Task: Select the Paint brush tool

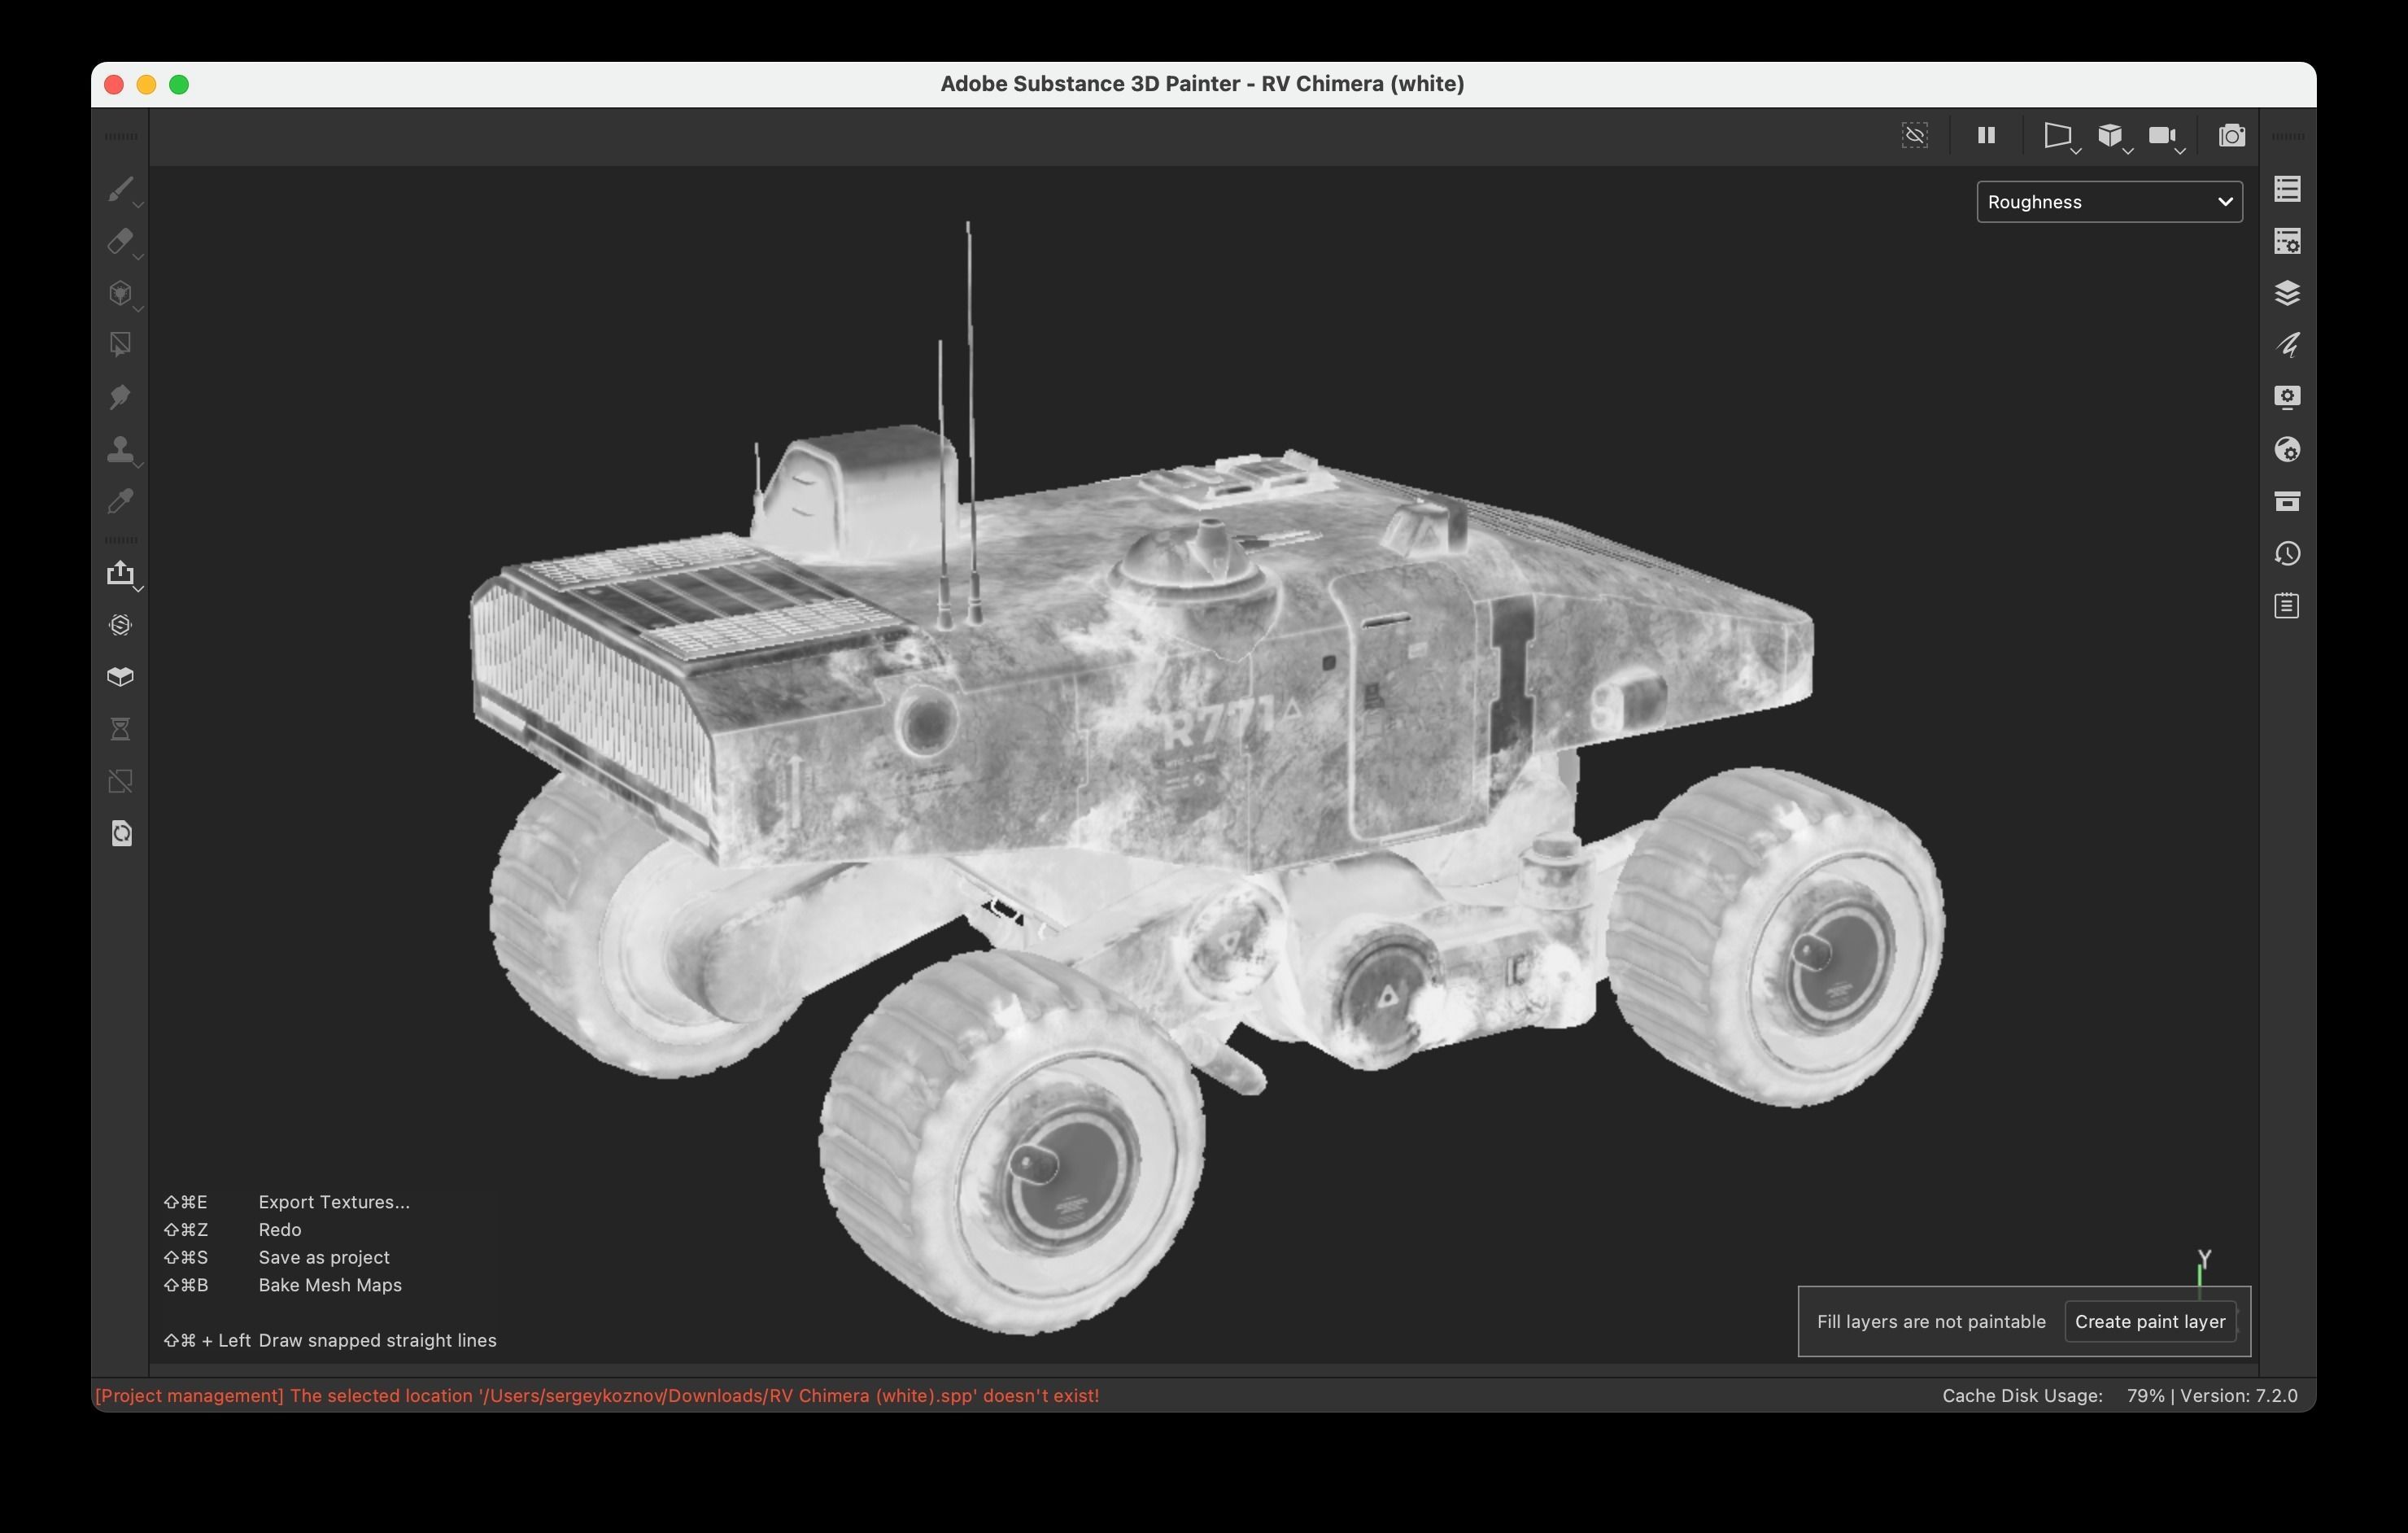Action: point(120,189)
